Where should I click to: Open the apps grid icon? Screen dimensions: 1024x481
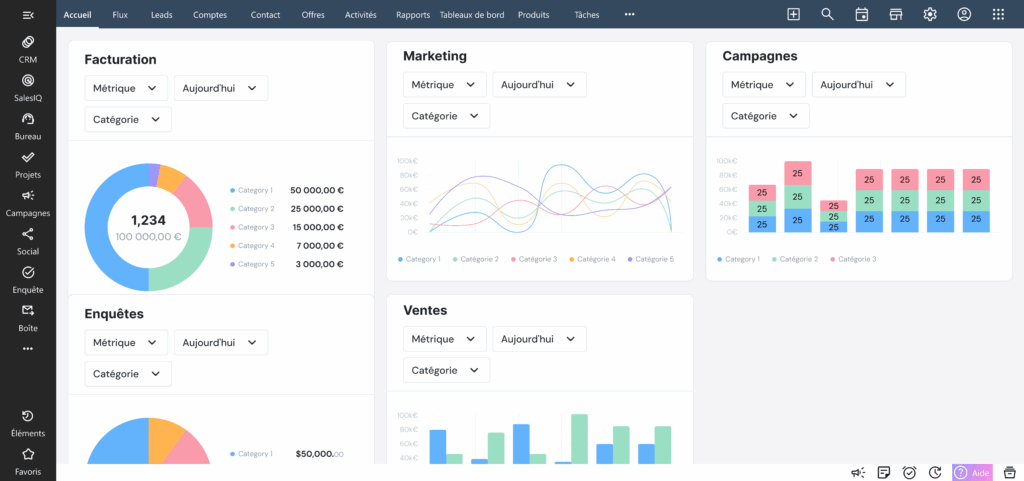coord(998,14)
